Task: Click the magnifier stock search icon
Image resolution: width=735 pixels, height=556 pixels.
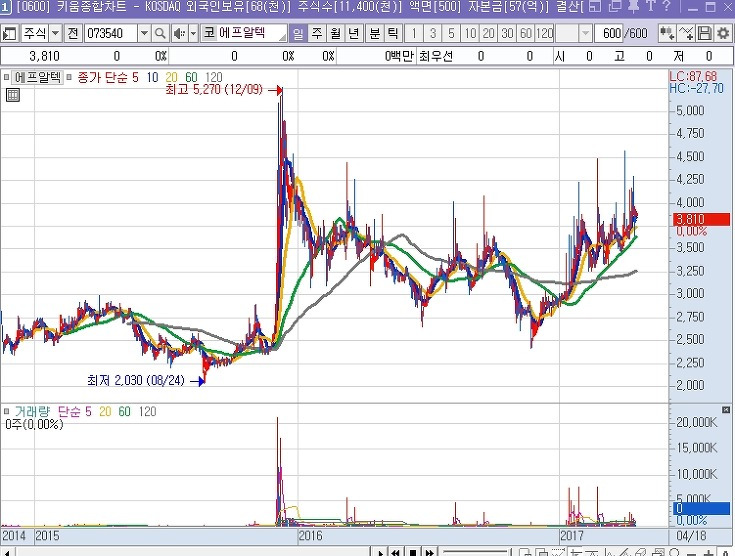Action: [160, 33]
